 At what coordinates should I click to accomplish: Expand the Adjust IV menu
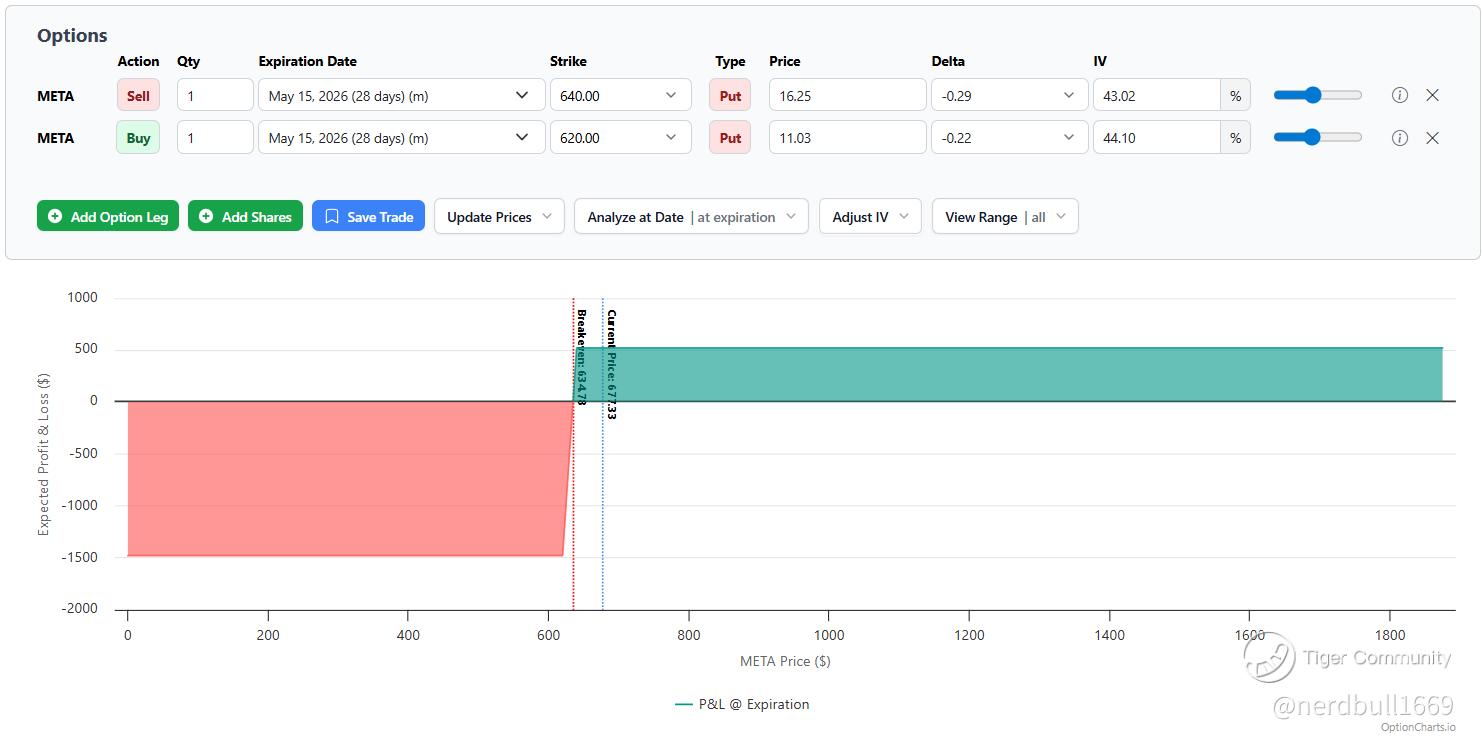tap(870, 217)
